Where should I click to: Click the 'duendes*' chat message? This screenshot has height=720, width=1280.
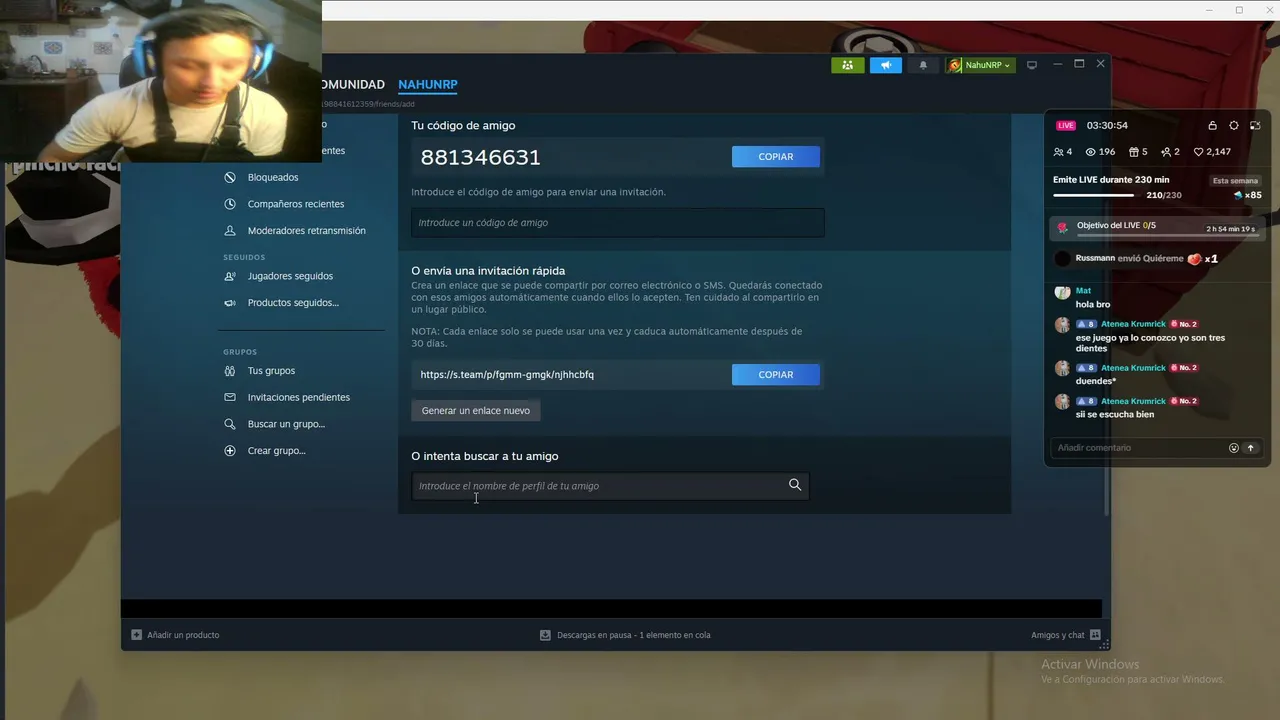pyautogui.click(x=1095, y=381)
